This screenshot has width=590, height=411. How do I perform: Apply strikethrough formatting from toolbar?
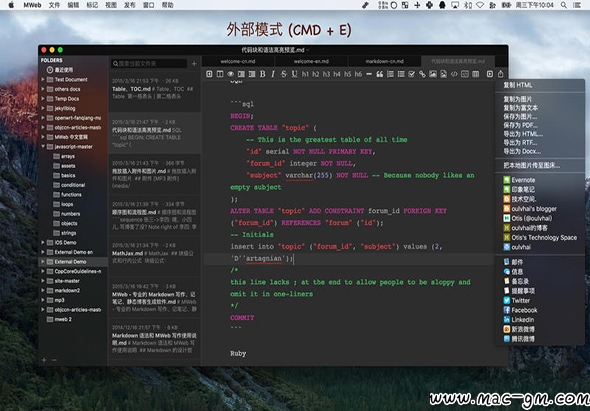tap(284, 74)
